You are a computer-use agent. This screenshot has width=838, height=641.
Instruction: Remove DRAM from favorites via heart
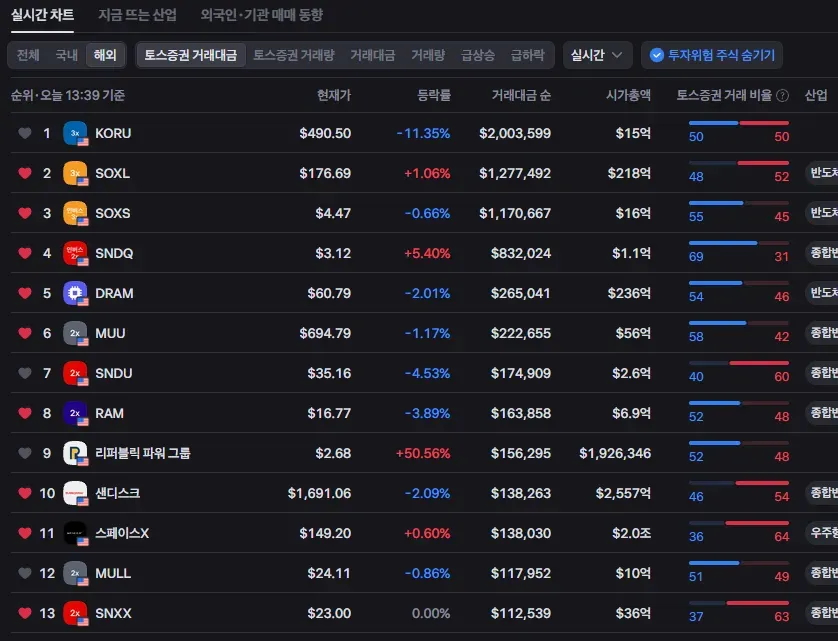[25, 294]
